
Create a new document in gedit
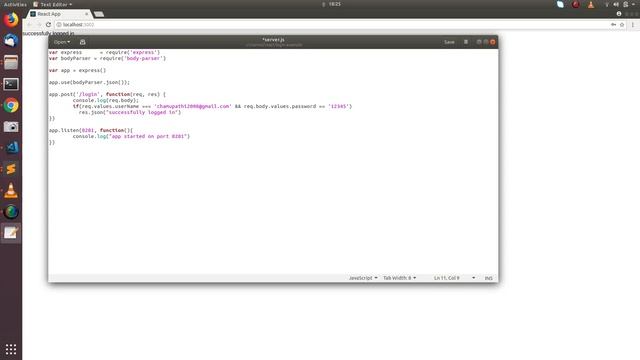[x=82, y=42]
